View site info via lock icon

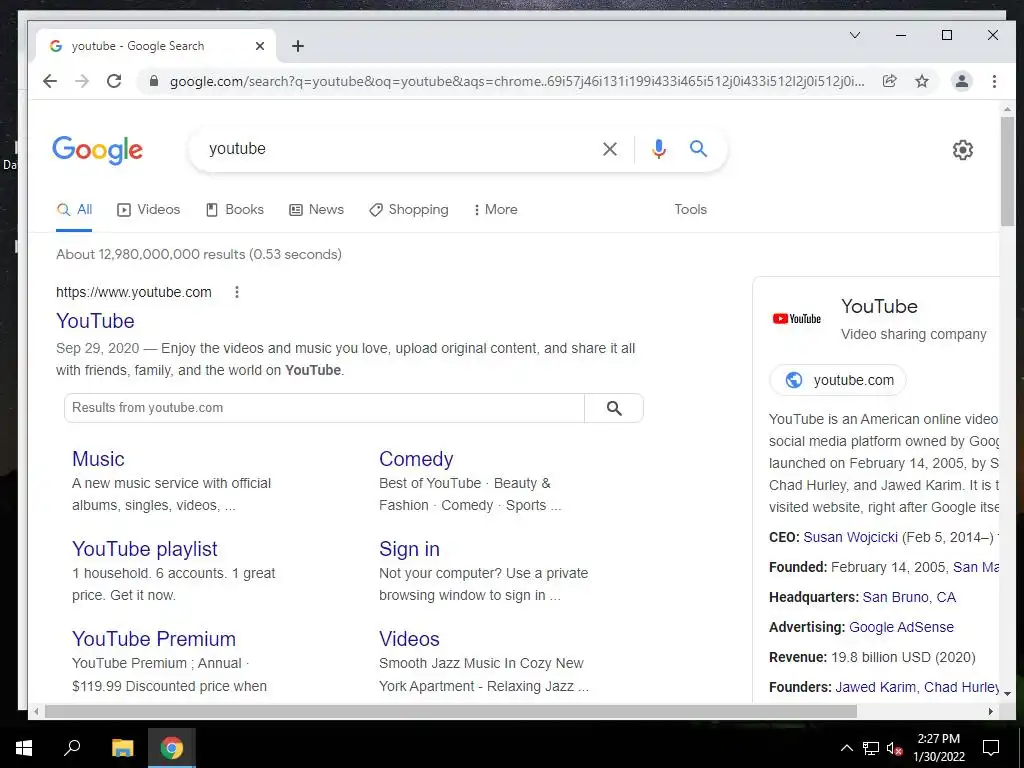click(x=153, y=81)
